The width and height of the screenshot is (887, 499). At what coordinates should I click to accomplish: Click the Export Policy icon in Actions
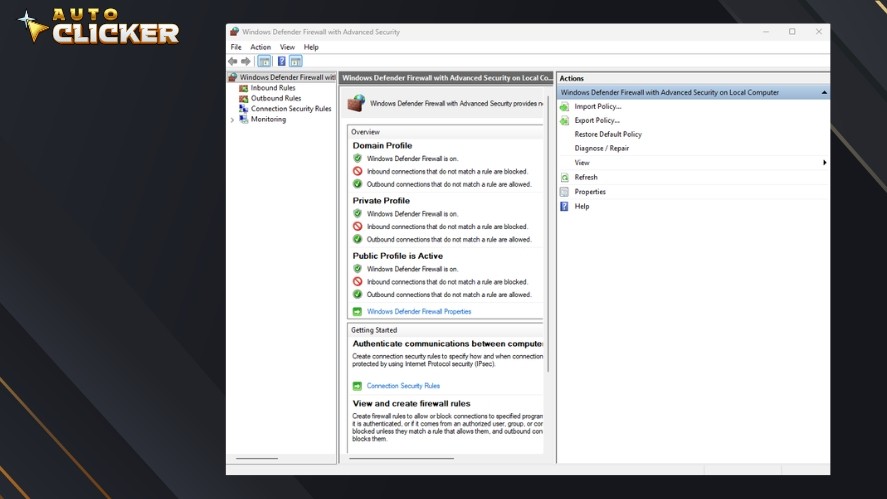click(x=565, y=121)
